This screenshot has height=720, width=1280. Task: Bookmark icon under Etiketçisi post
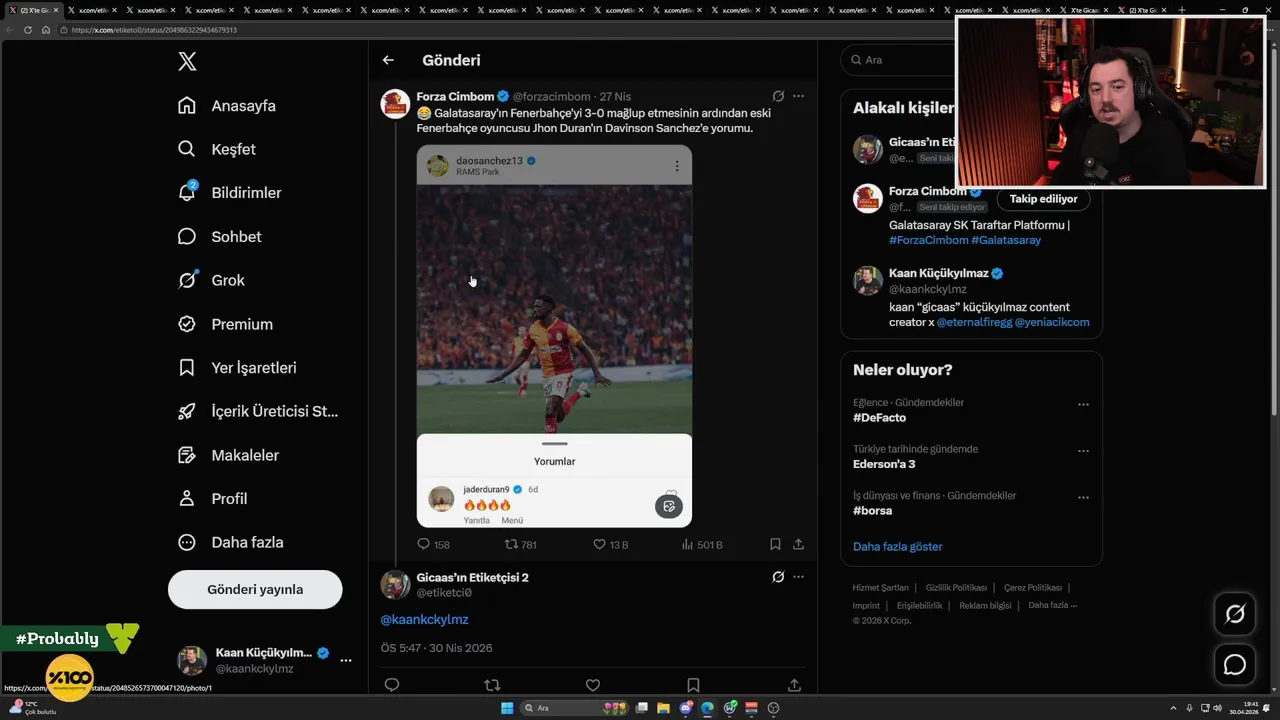pyautogui.click(x=693, y=685)
